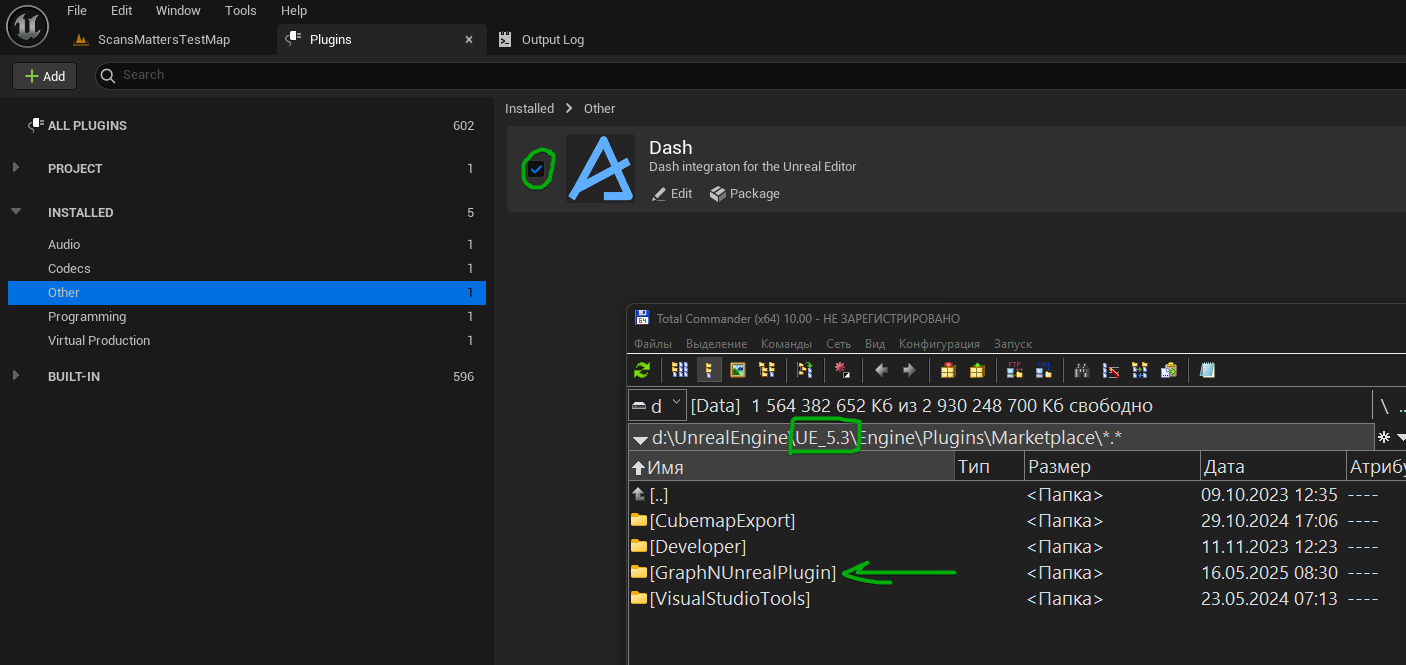Click the pencil icon beside Edit
The image size is (1406, 665).
point(658,194)
